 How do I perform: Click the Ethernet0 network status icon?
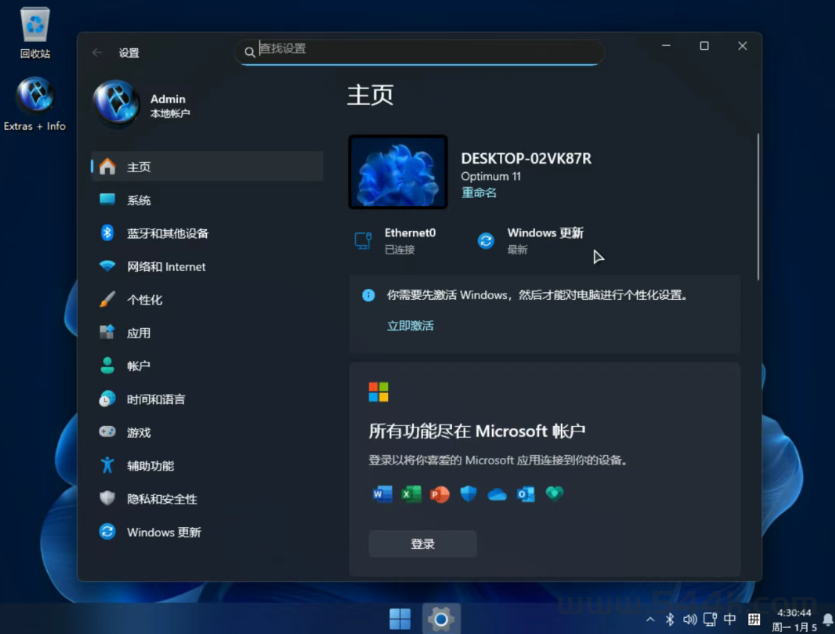pos(363,240)
